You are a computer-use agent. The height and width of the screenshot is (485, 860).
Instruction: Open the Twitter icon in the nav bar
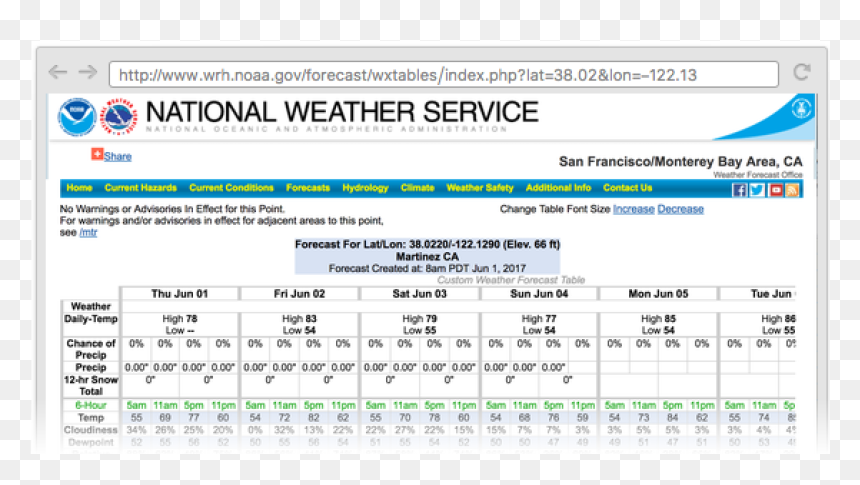(x=757, y=190)
